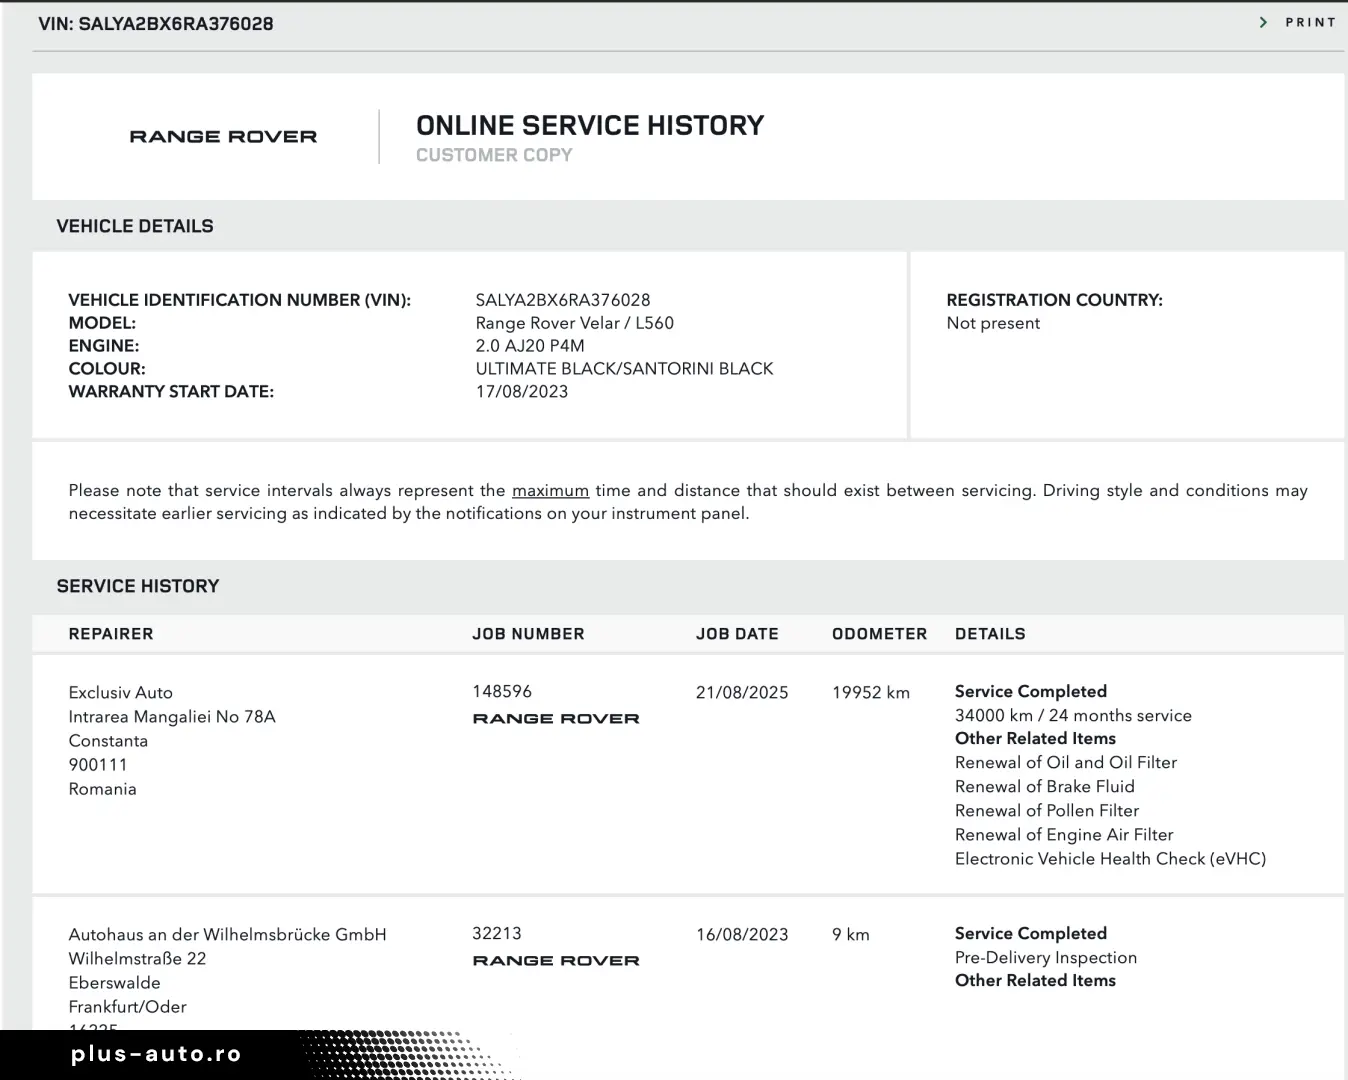Click job number 32213
Image resolution: width=1348 pixels, height=1080 pixels.
pos(497,934)
